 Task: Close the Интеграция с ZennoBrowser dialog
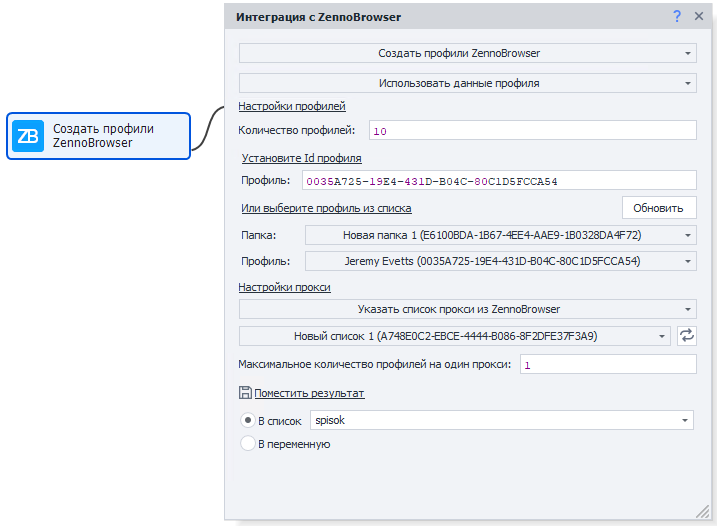(x=699, y=16)
